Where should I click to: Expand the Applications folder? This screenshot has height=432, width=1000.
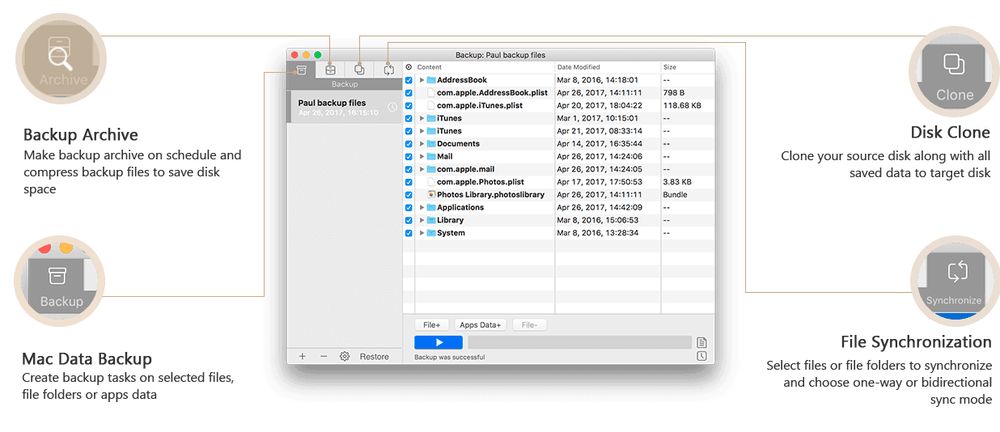tap(422, 207)
